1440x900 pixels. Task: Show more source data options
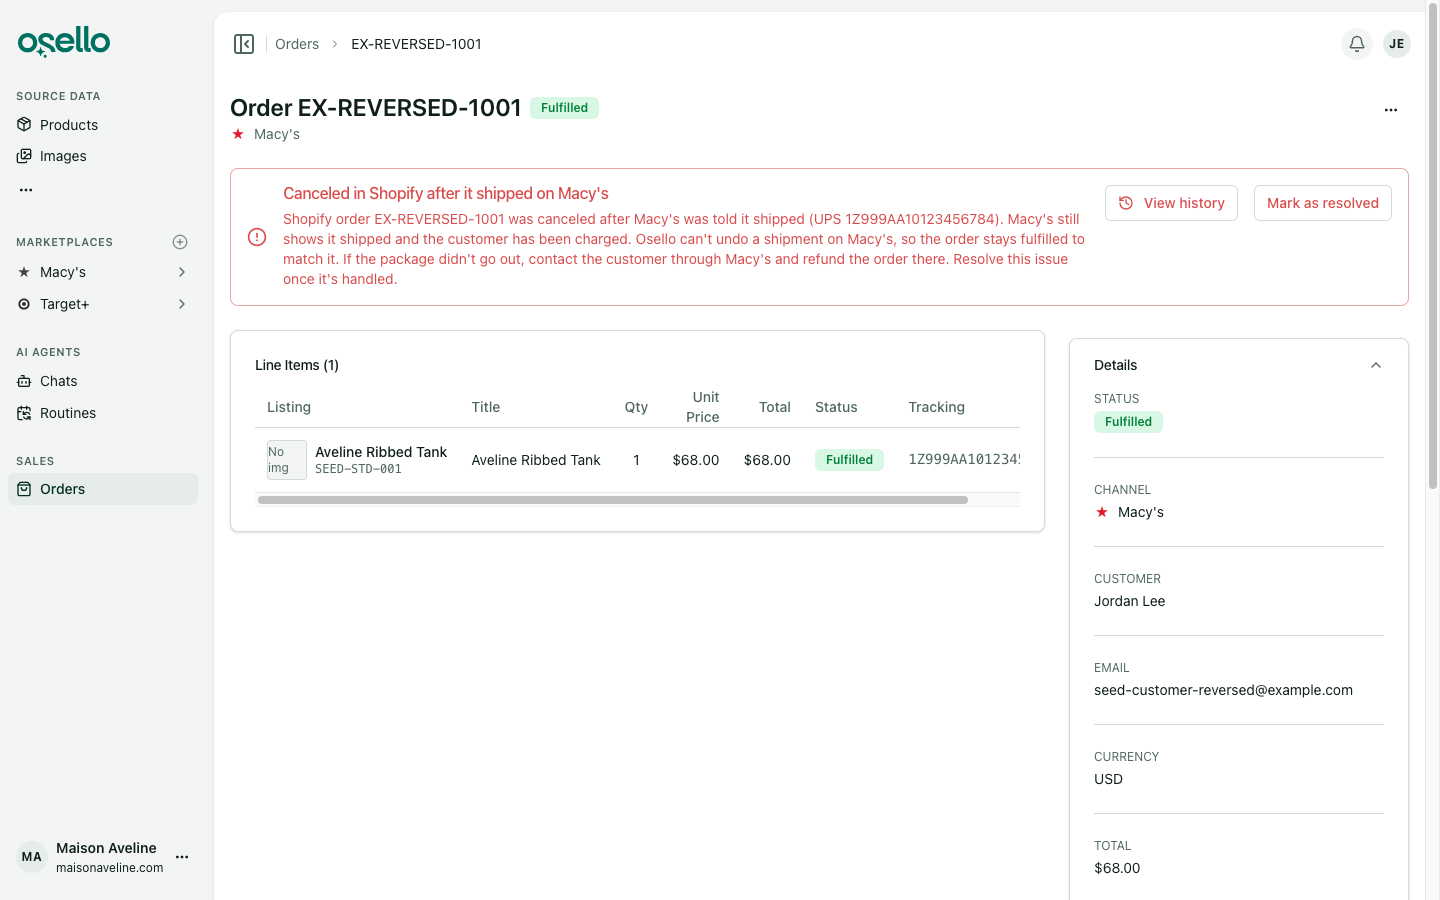click(26, 189)
